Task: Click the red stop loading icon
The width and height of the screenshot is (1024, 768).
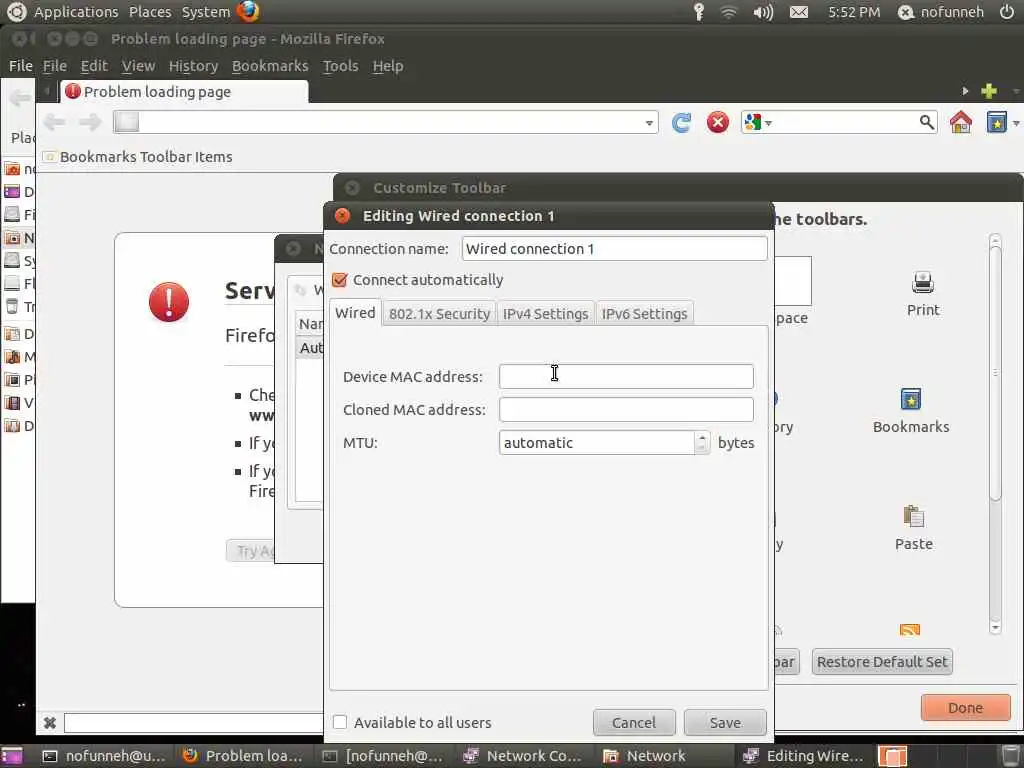Action: pos(718,122)
